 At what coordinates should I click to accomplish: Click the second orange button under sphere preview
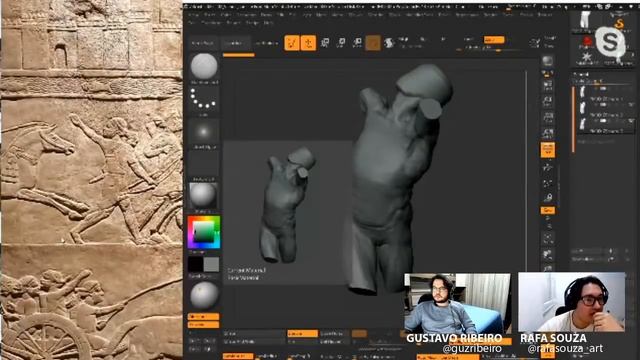click(x=204, y=325)
